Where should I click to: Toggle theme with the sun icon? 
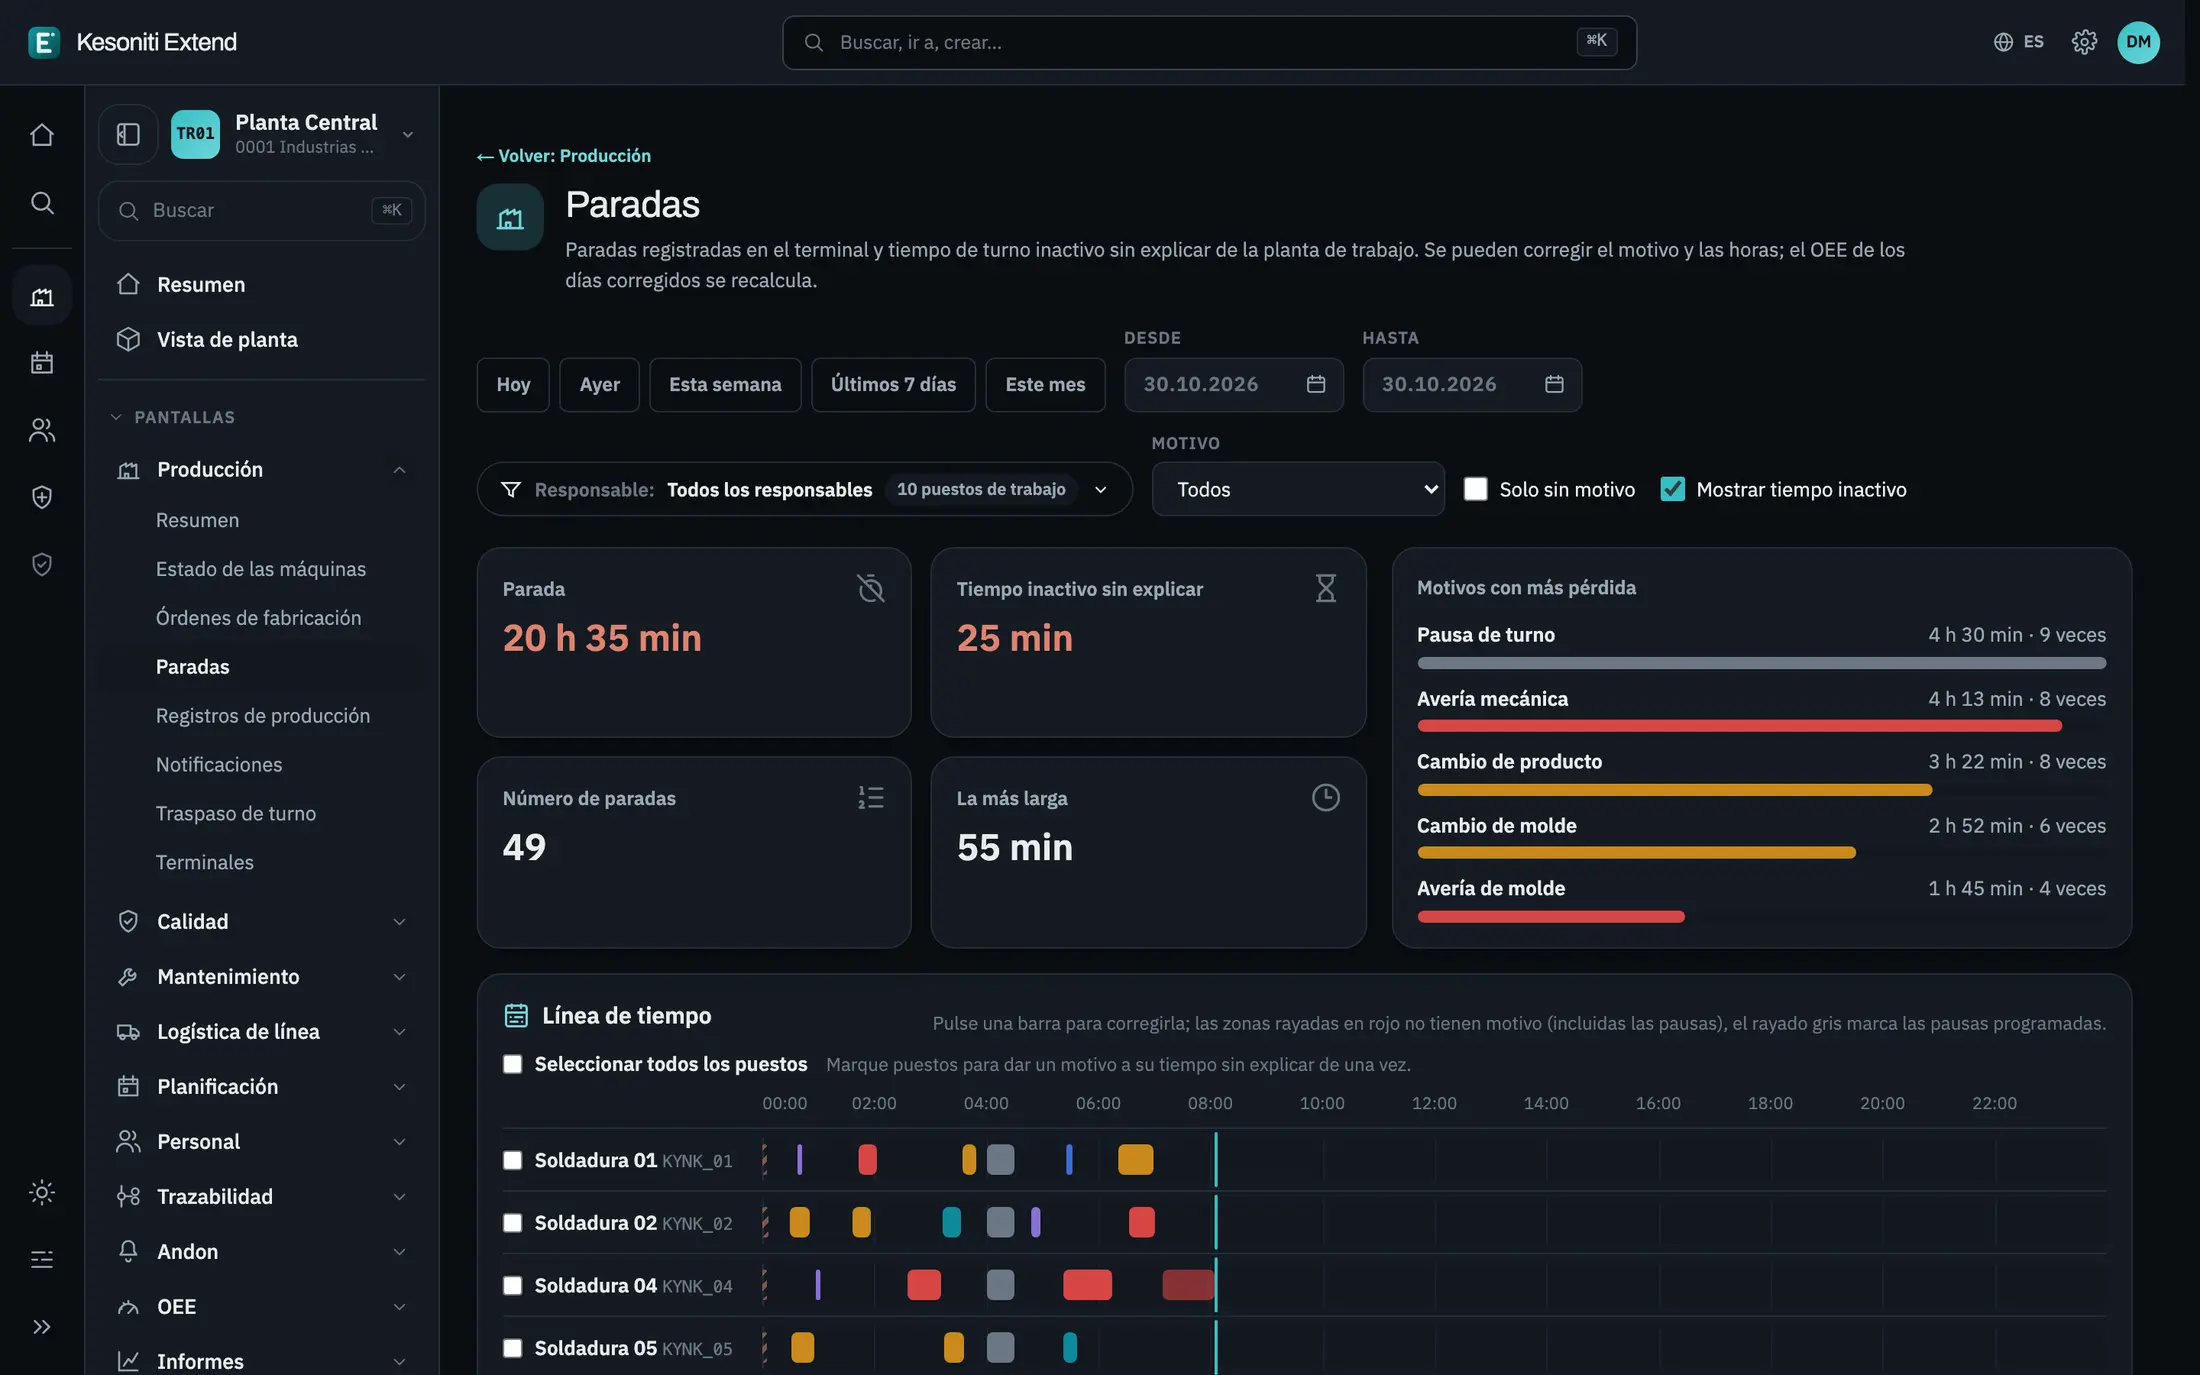coord(42,1192)
